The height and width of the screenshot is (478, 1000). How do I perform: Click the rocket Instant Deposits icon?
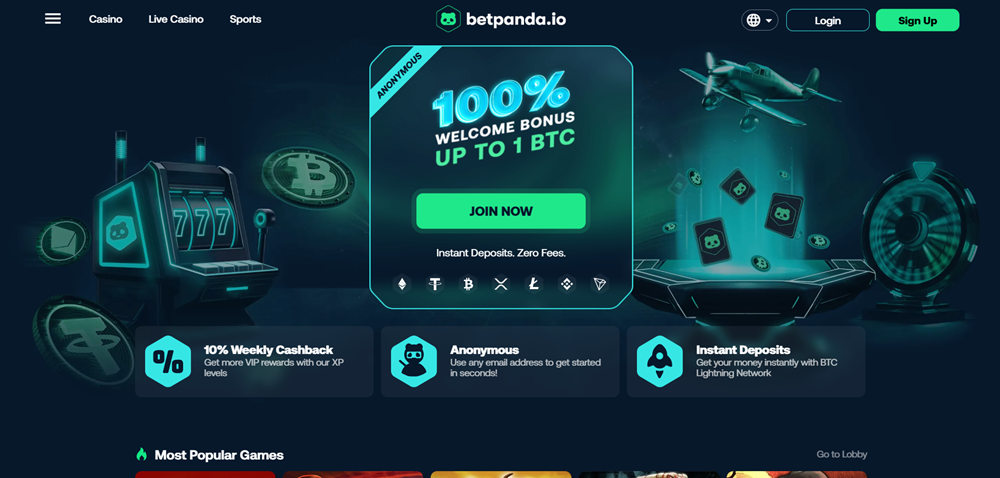click(660, 361)
